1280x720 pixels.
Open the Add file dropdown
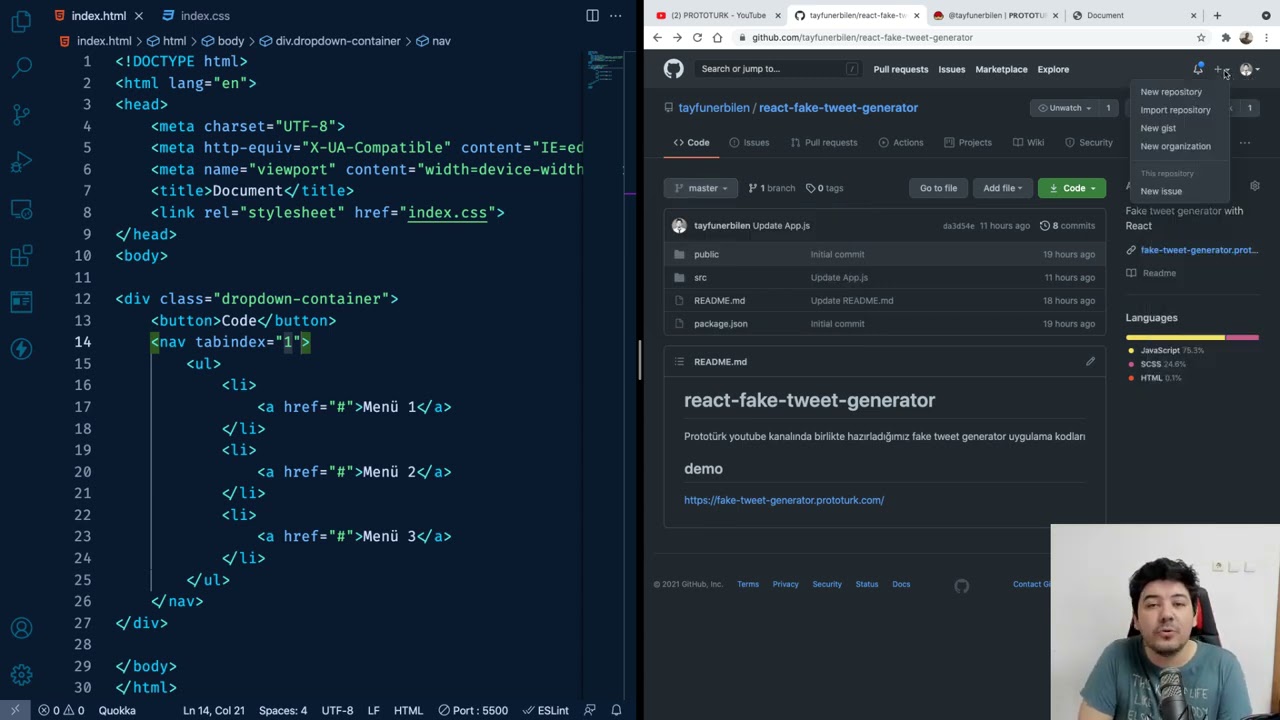click(1001, 188)
